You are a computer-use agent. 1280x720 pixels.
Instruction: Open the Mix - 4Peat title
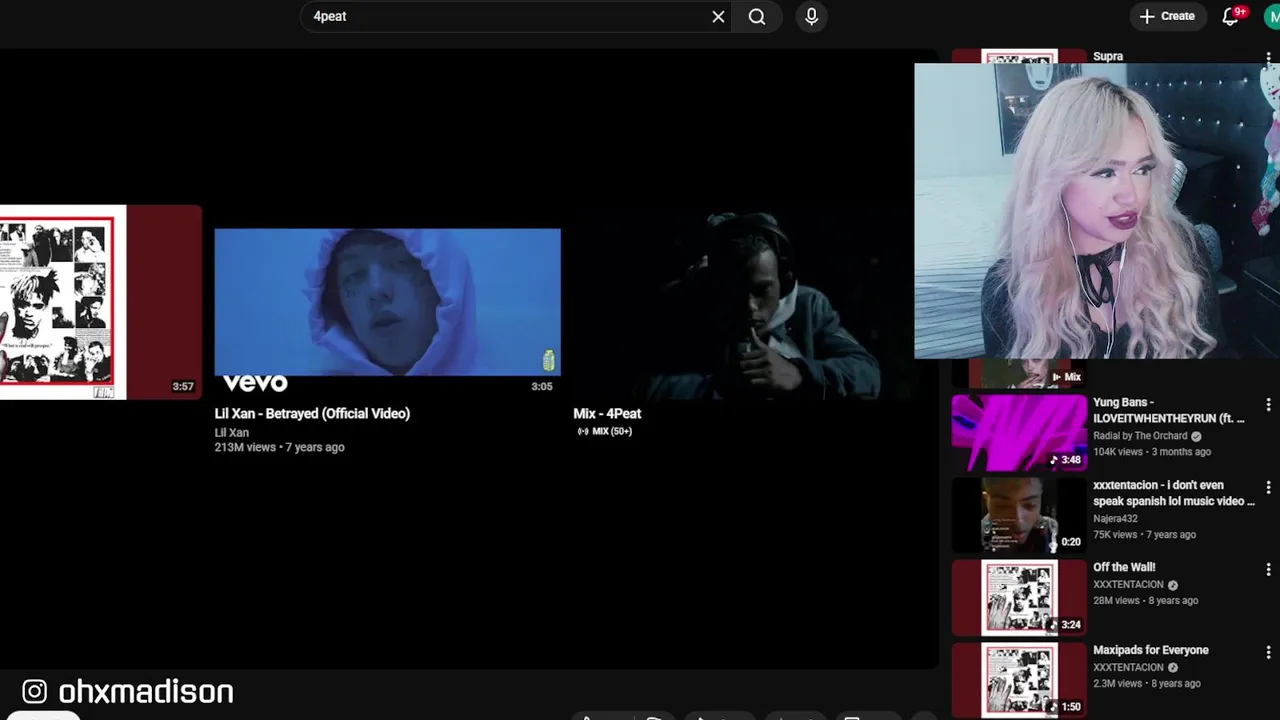607,413
